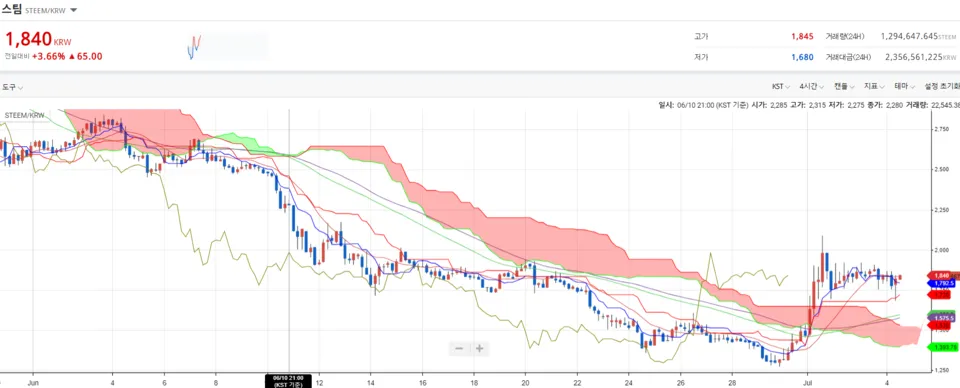The image size is (960, 388).
Task: Open the 도구 tools dropdown
Action: 12,87
